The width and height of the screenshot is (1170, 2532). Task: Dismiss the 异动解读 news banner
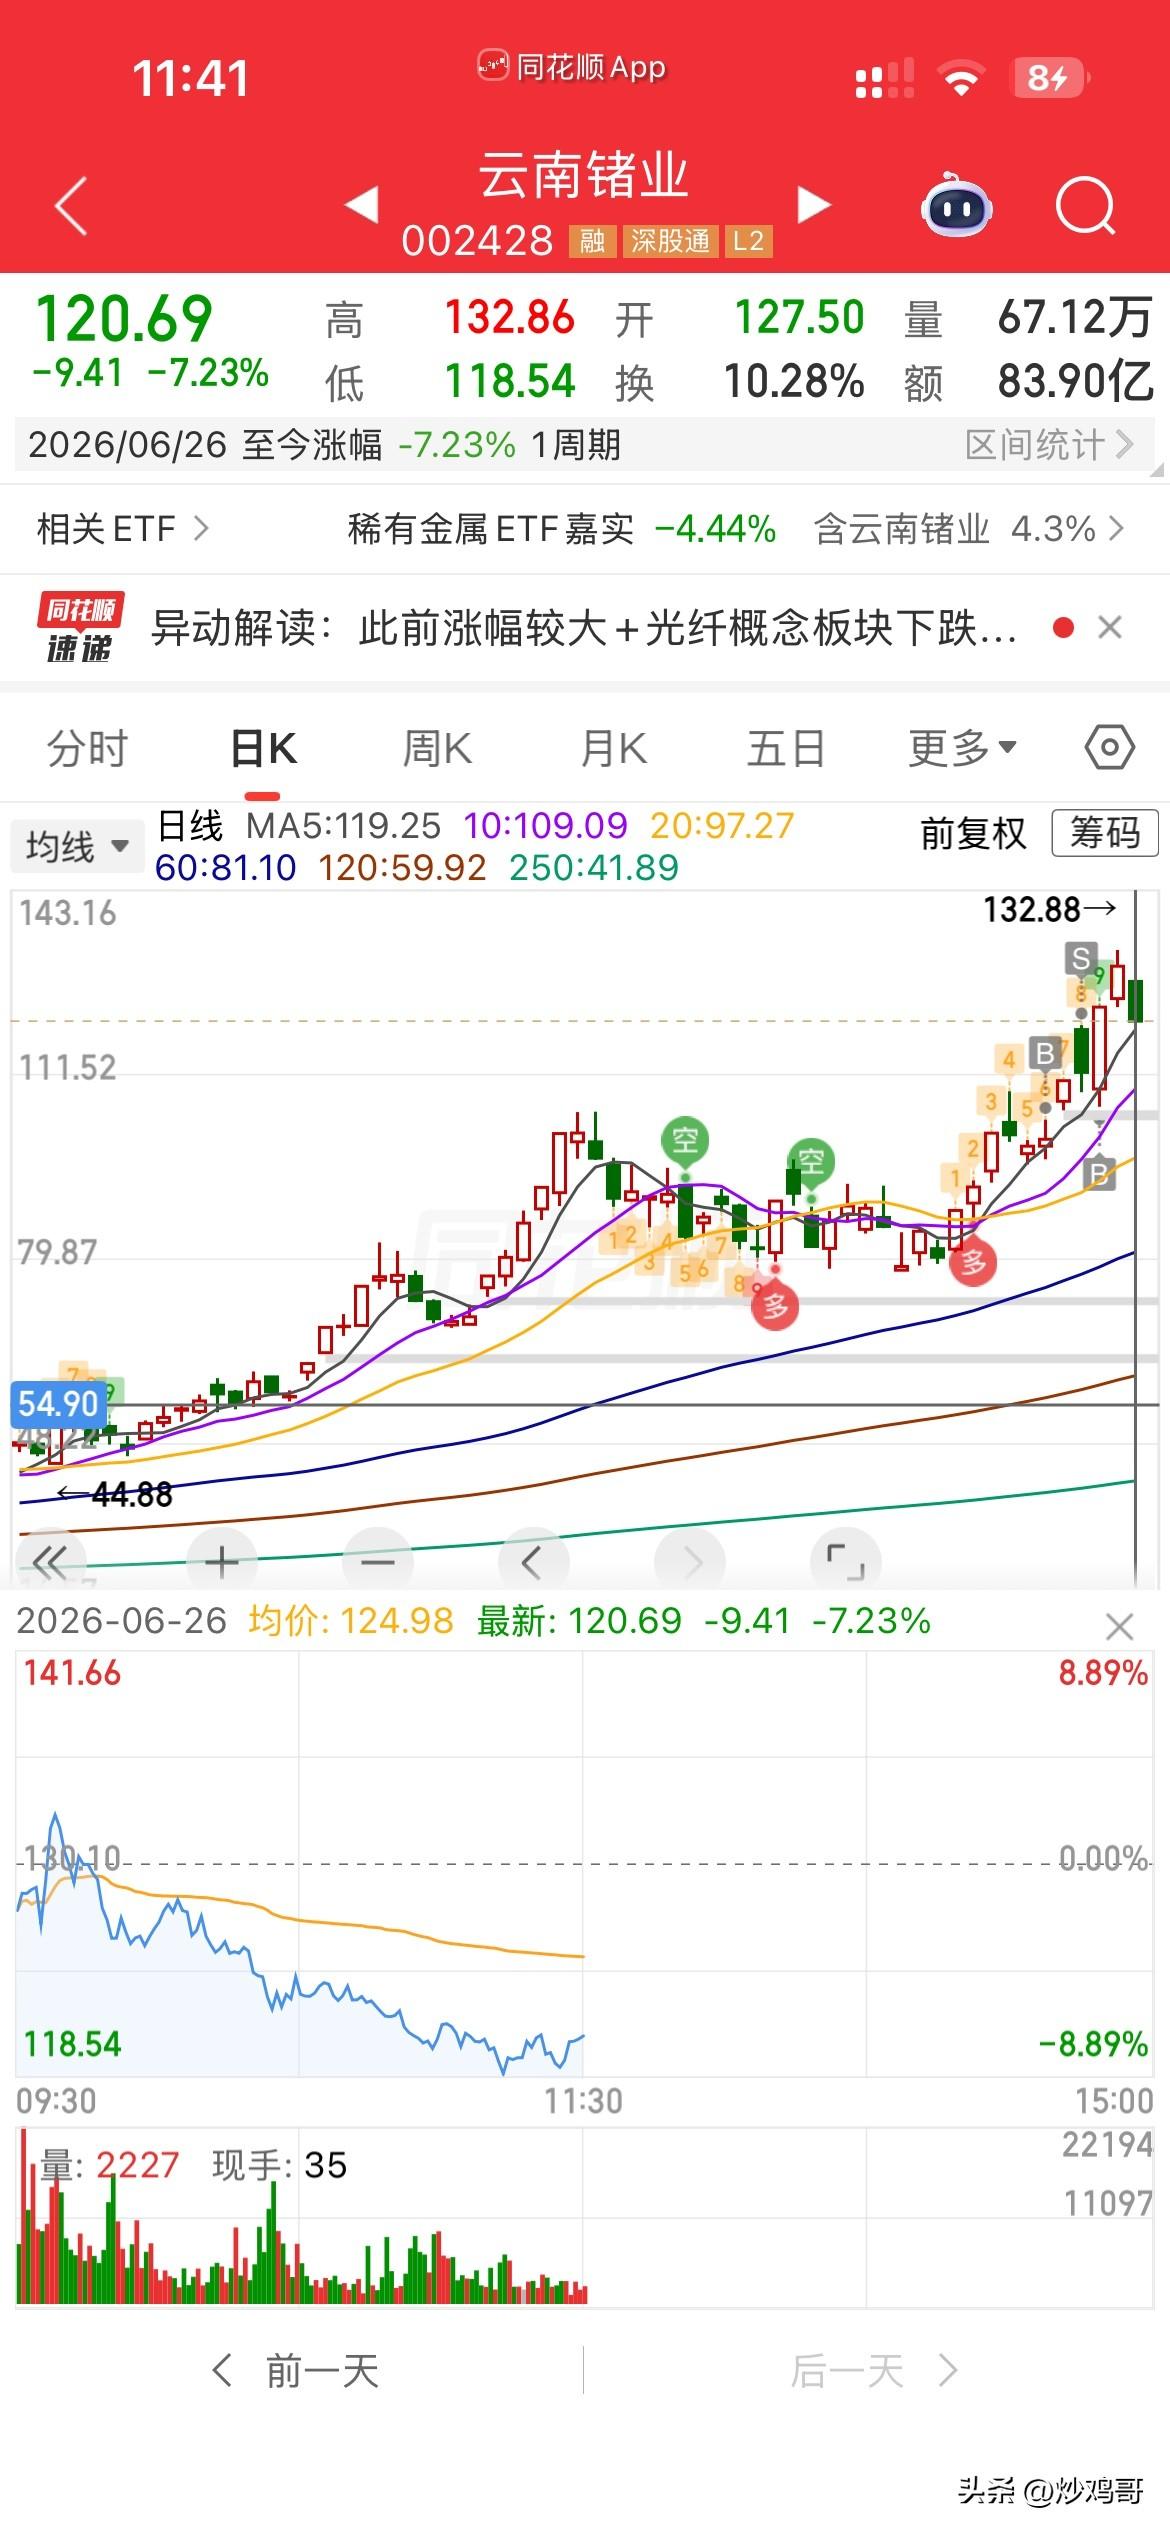pos(1109,628)
